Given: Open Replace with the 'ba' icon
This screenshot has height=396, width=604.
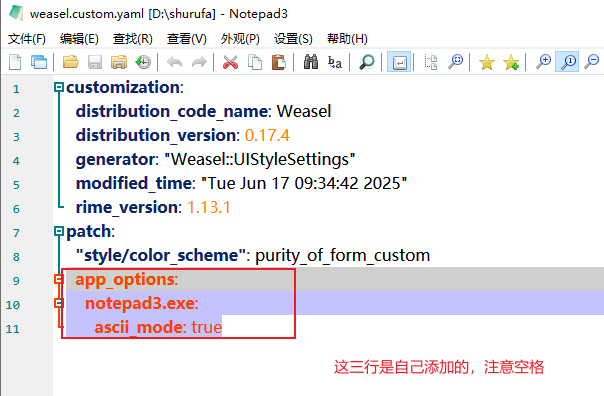Looking at the screenshot, I should [335, 62].
